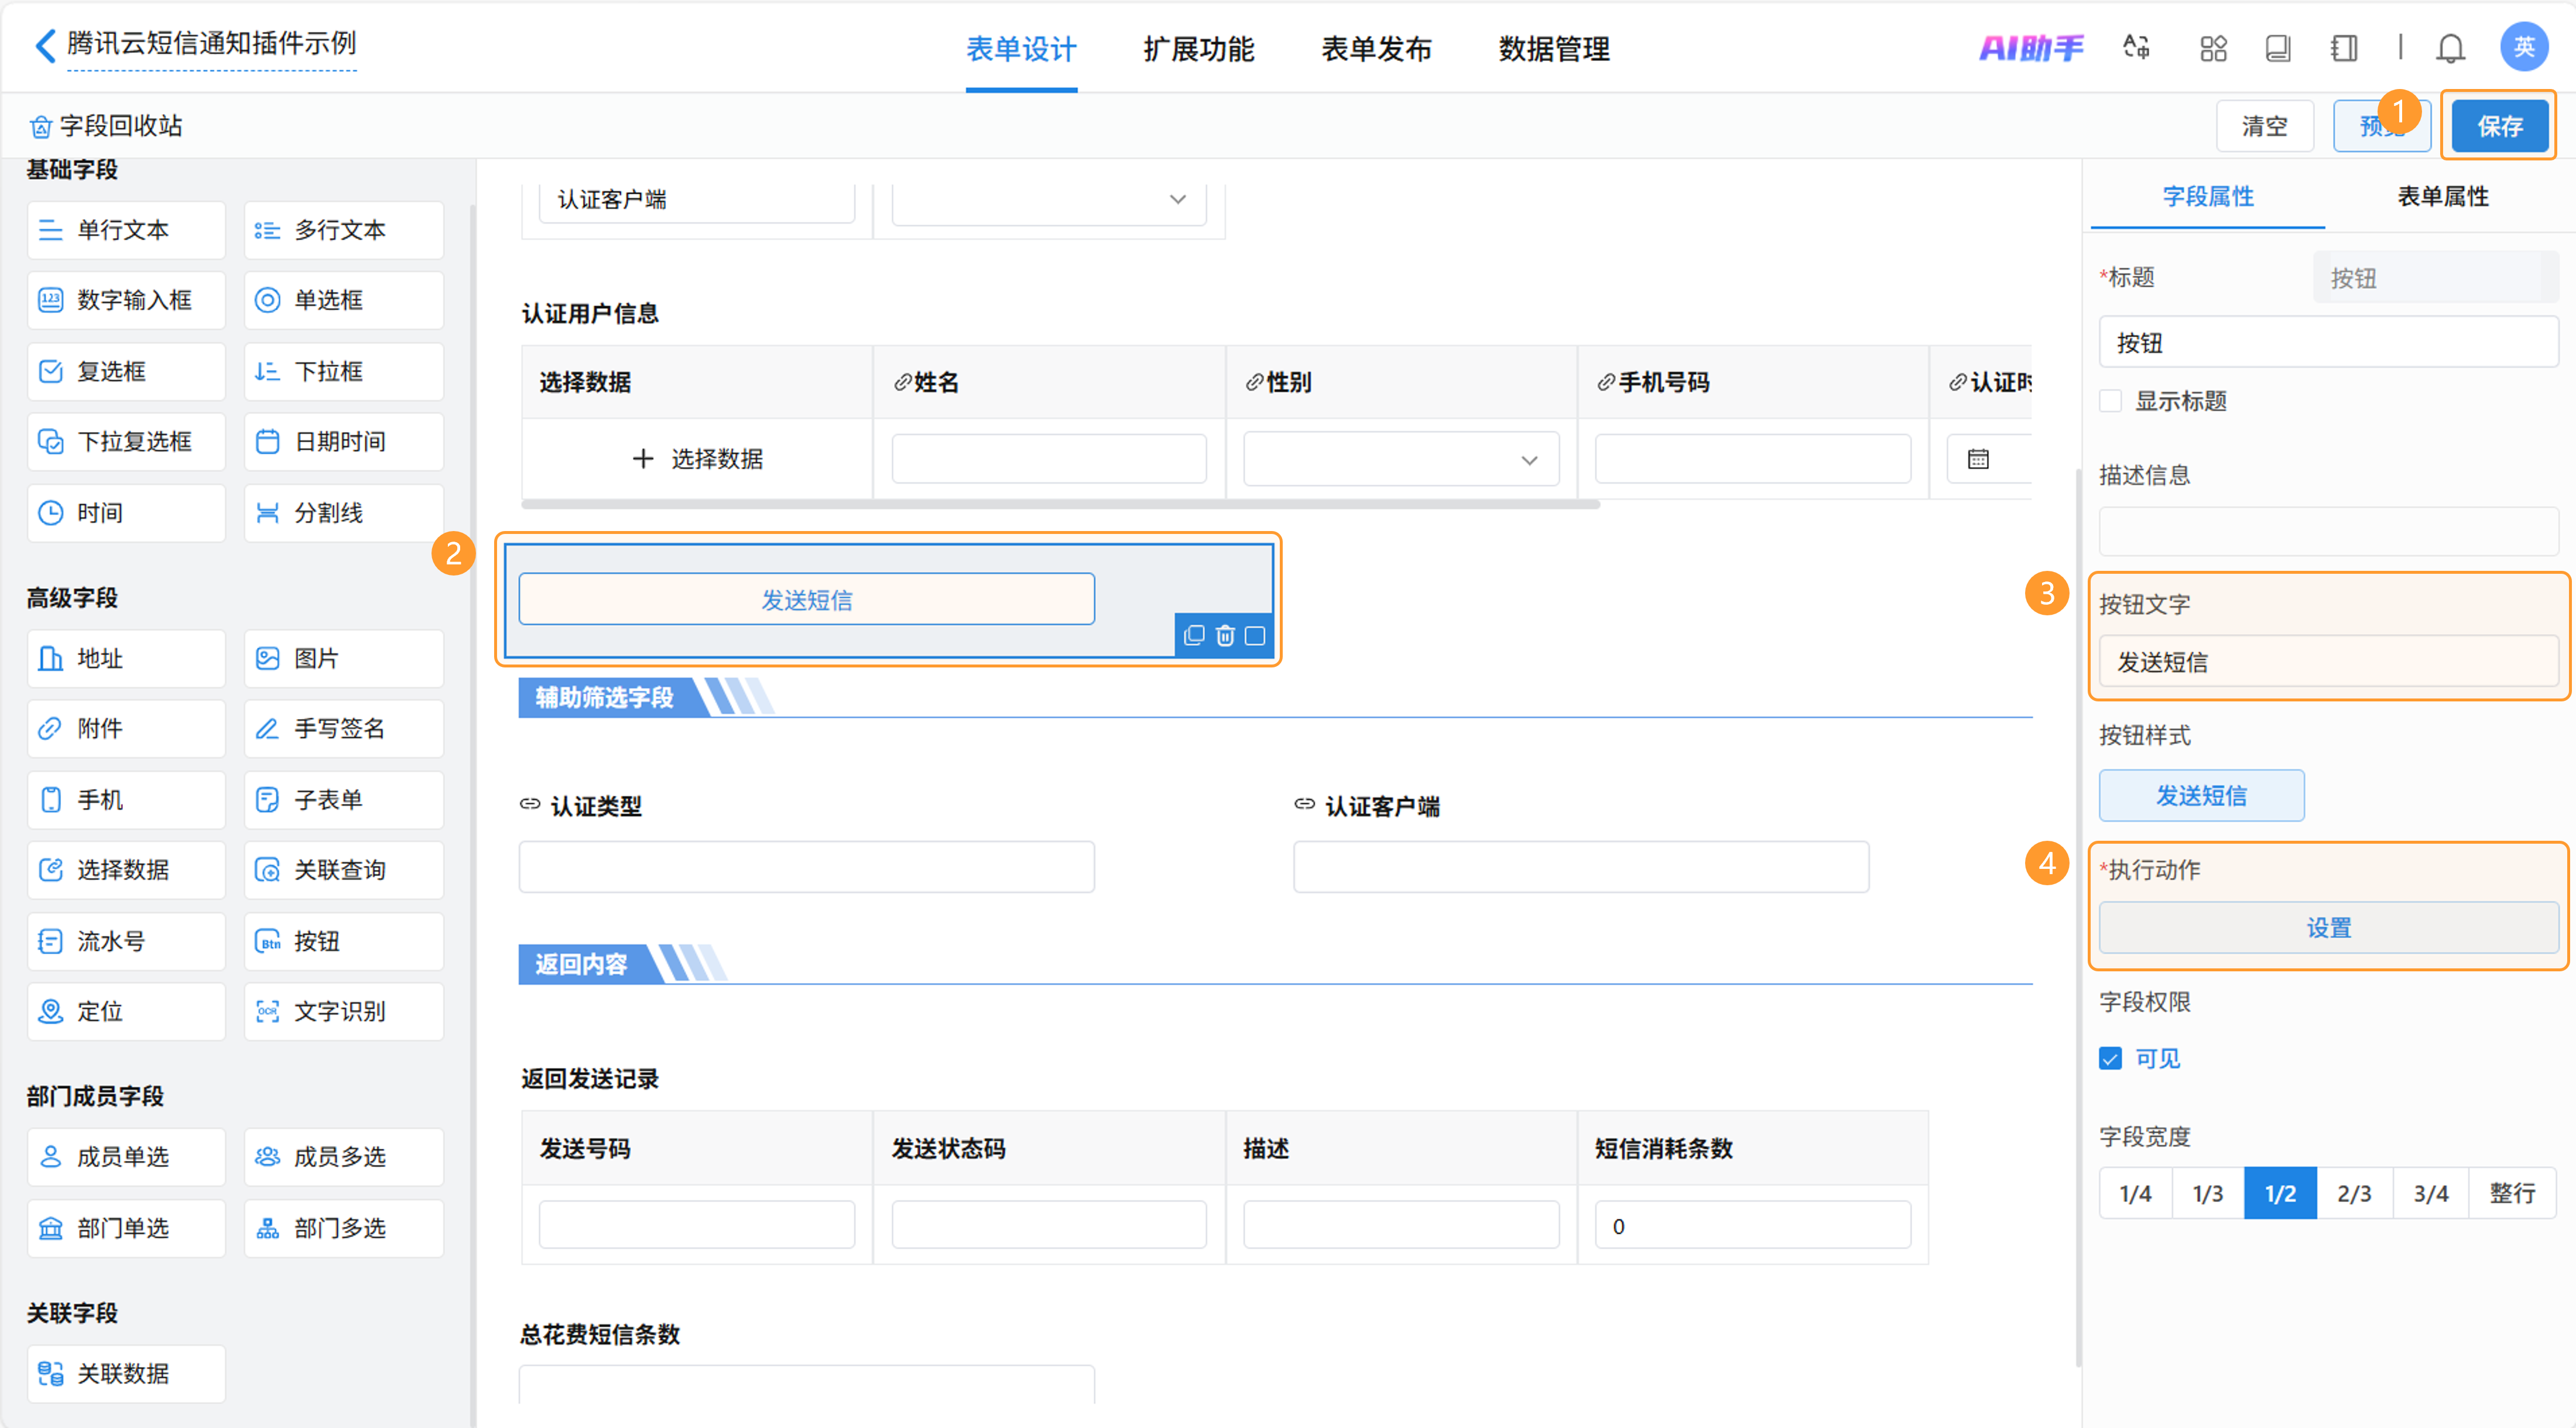Copy the selected button field

(x=1194, y=635)
